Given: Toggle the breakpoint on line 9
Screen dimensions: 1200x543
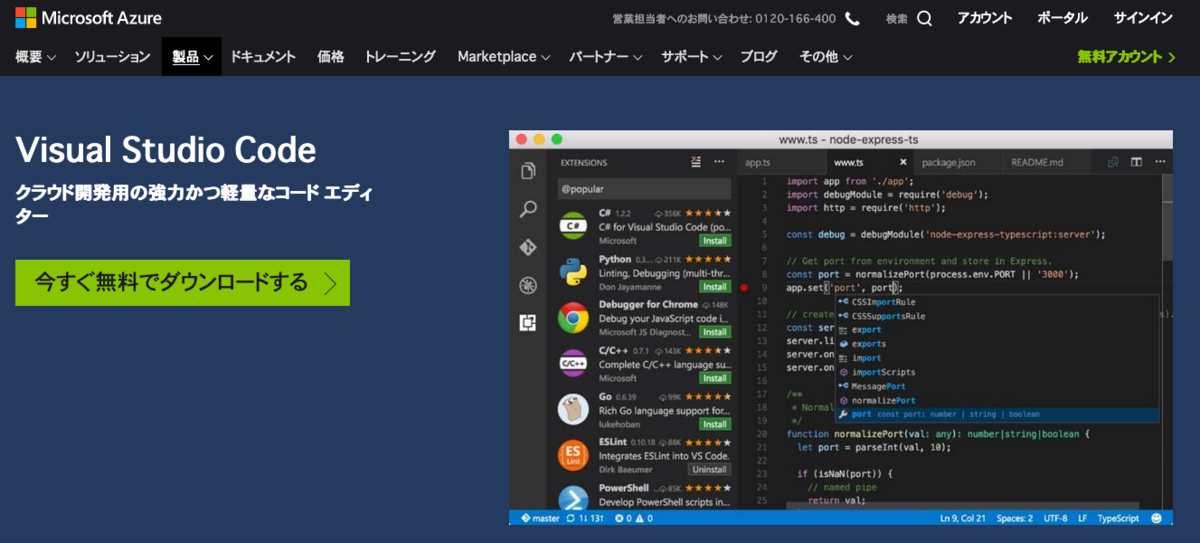Looking at the screenshot, I should 743,287.
